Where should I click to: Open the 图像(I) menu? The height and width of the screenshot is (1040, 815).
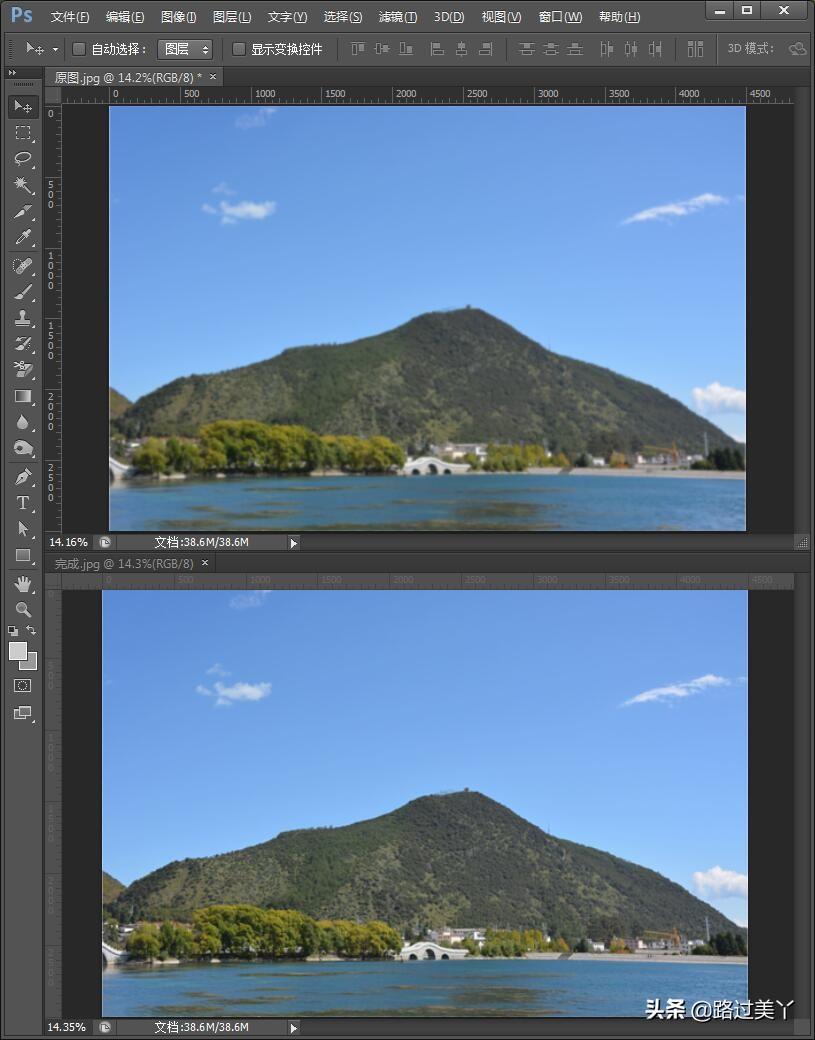178,17
